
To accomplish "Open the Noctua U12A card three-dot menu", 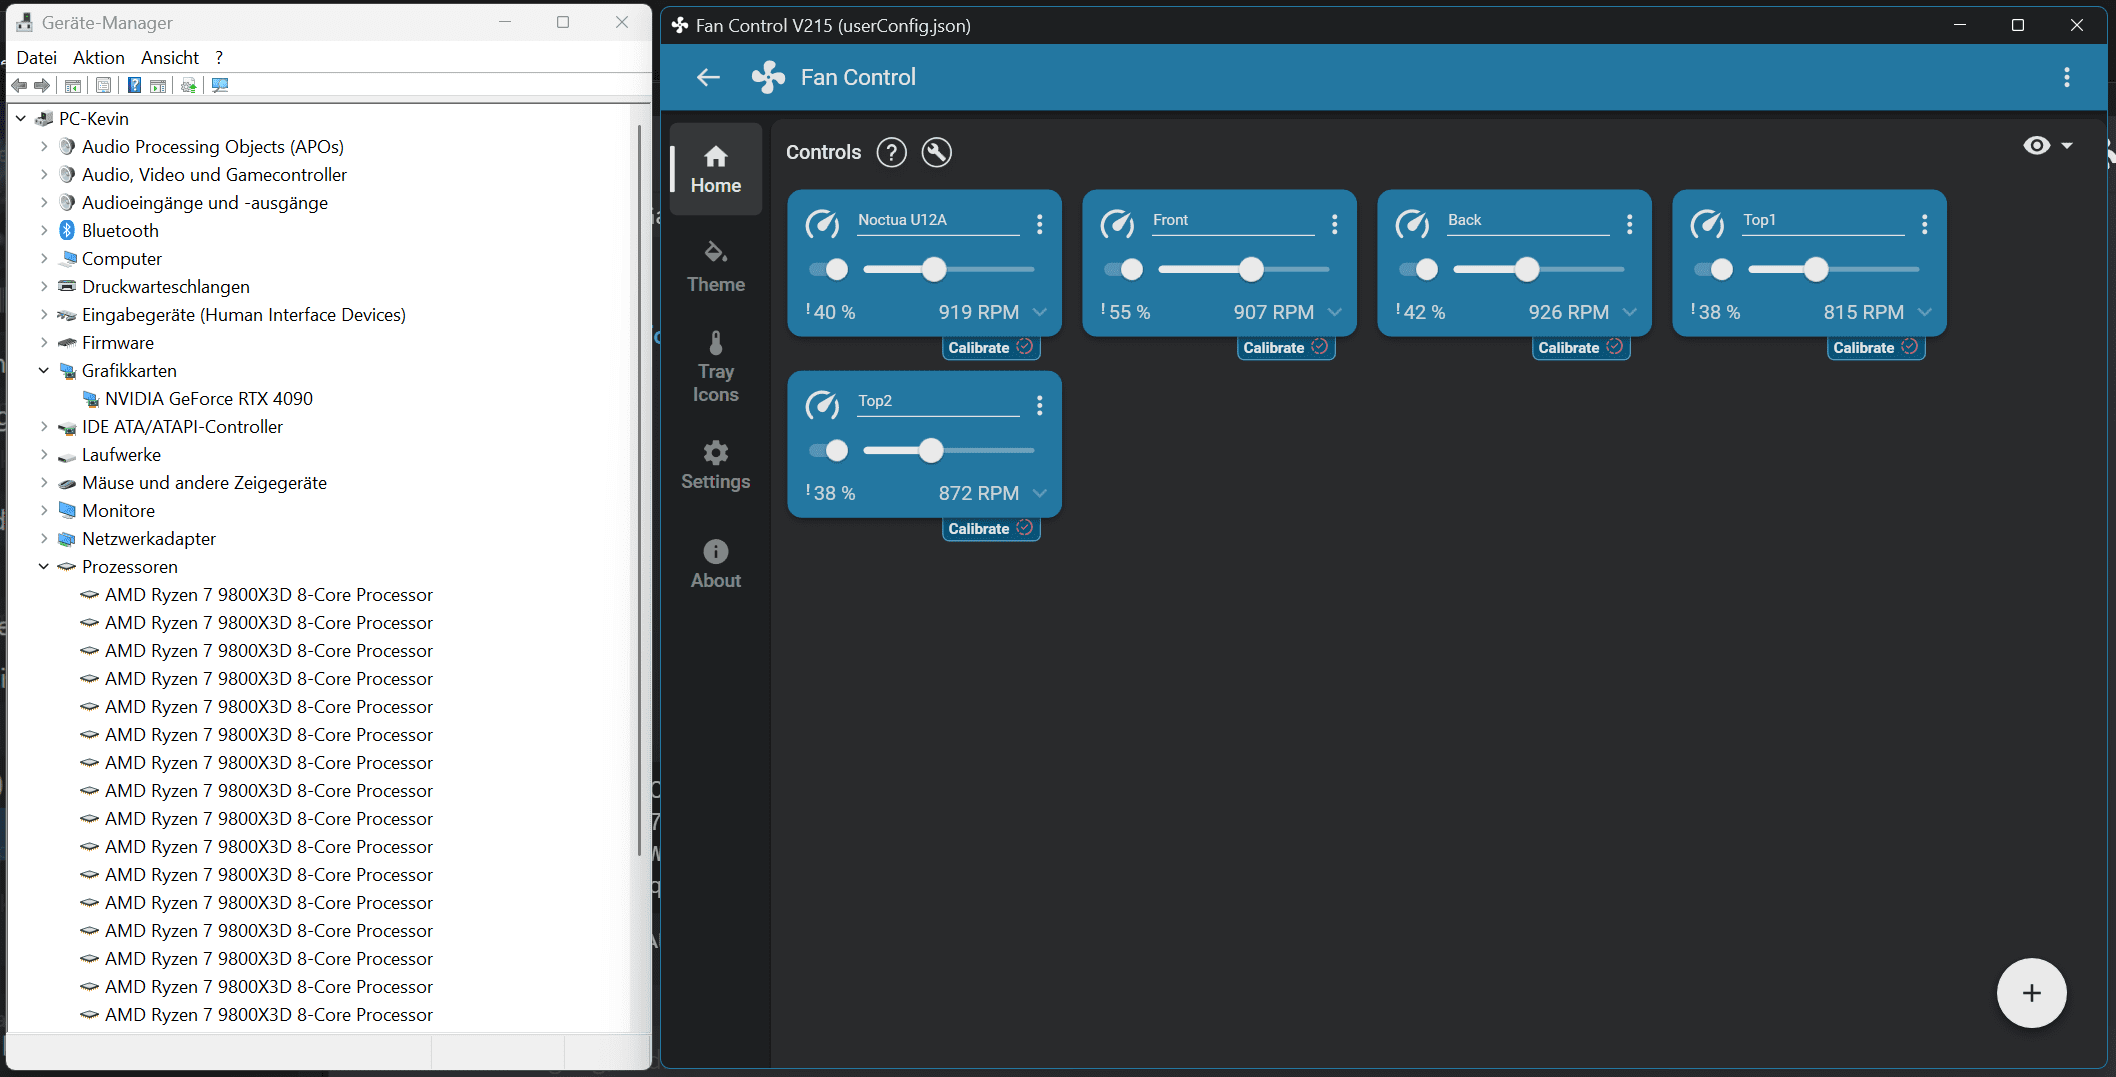I will coord(1039,224).
